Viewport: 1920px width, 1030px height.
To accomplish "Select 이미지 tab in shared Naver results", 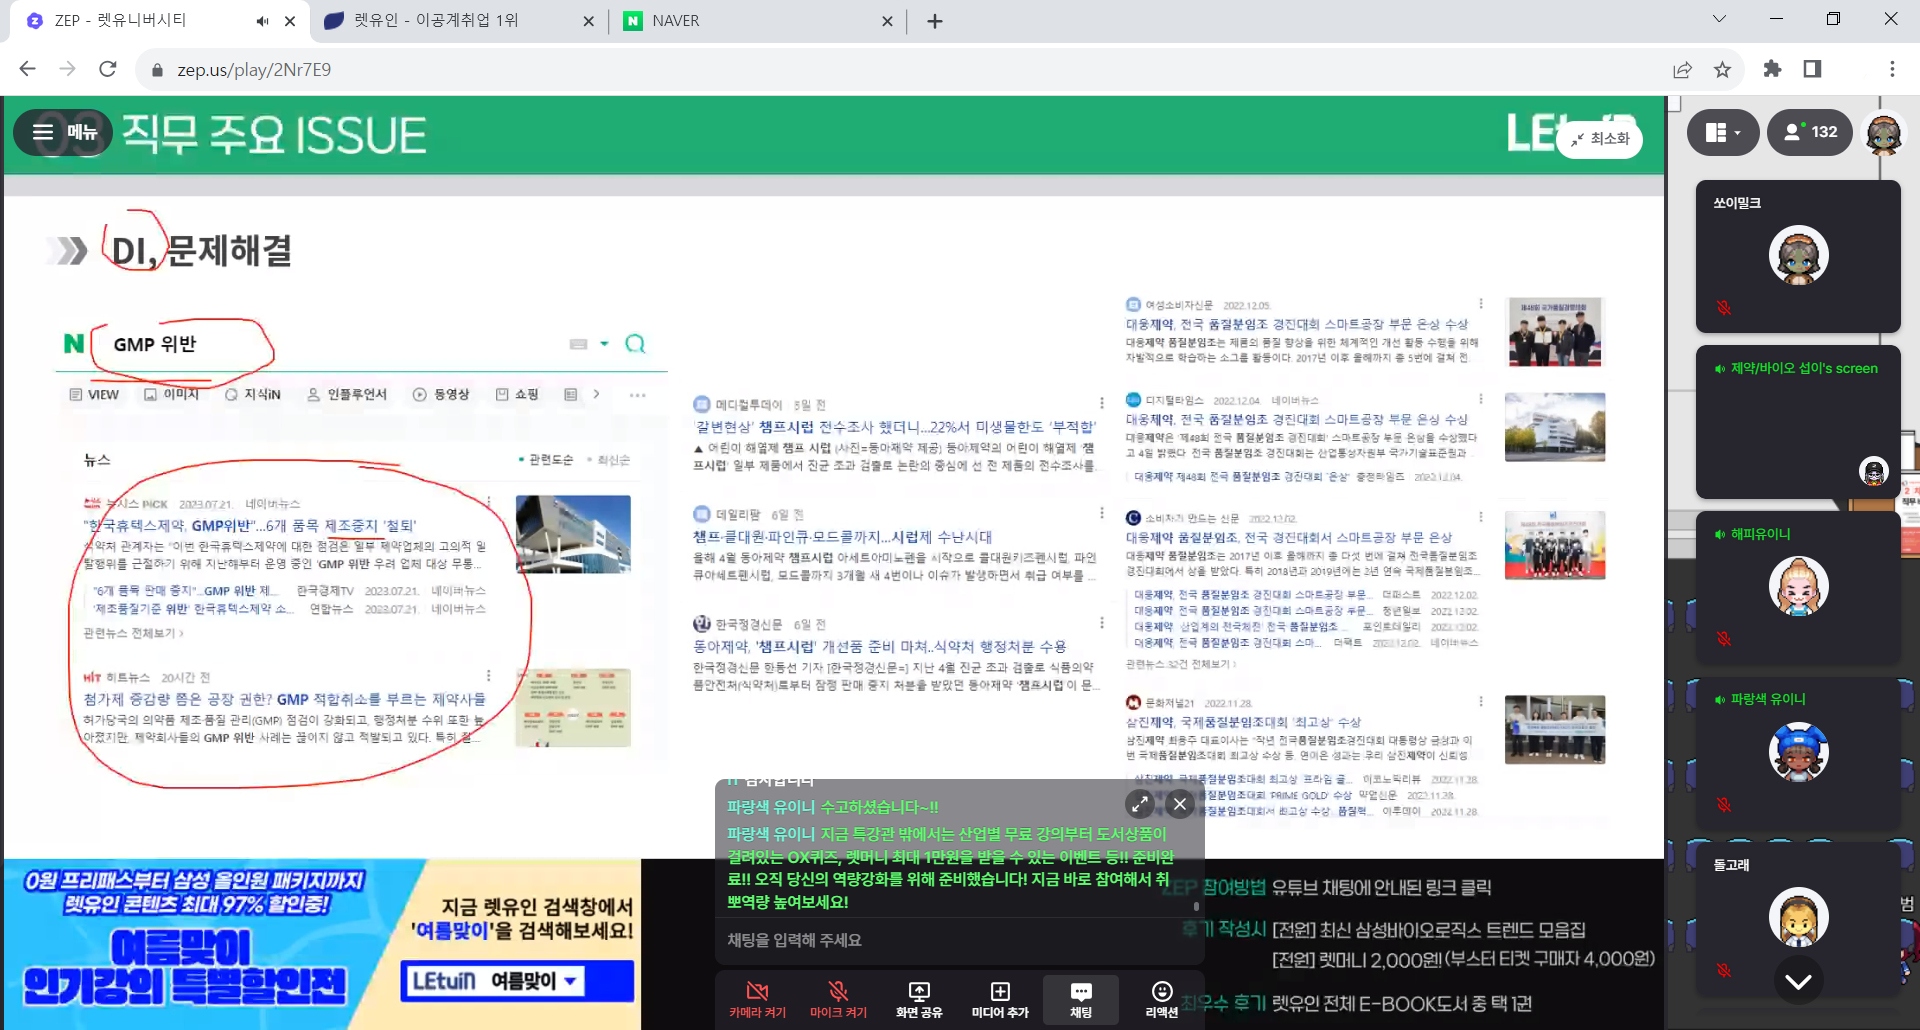I will [172, 395].
